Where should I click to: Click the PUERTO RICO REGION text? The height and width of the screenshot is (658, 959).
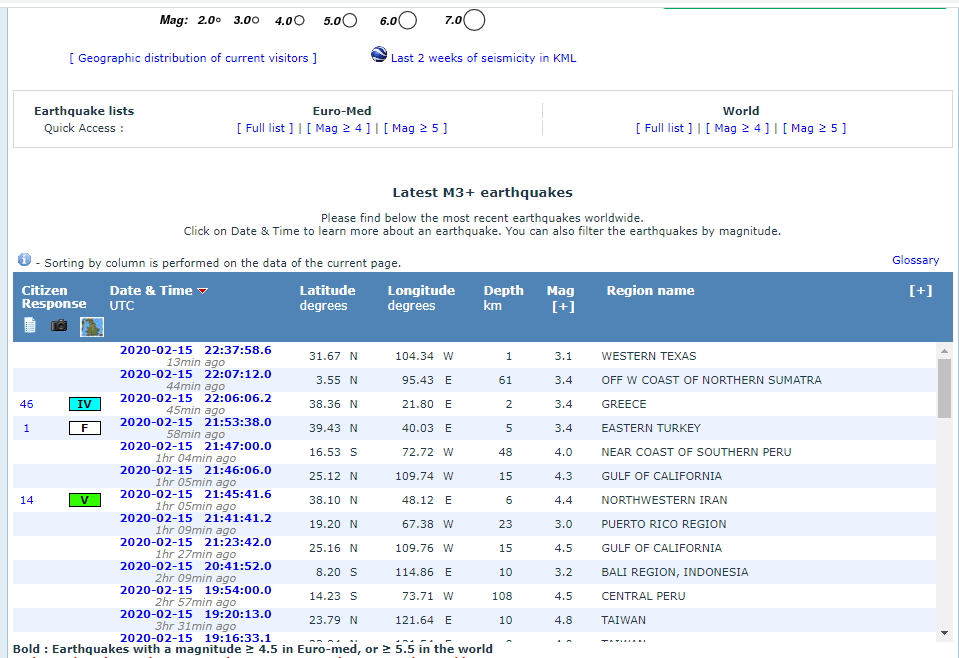[664, 524]
